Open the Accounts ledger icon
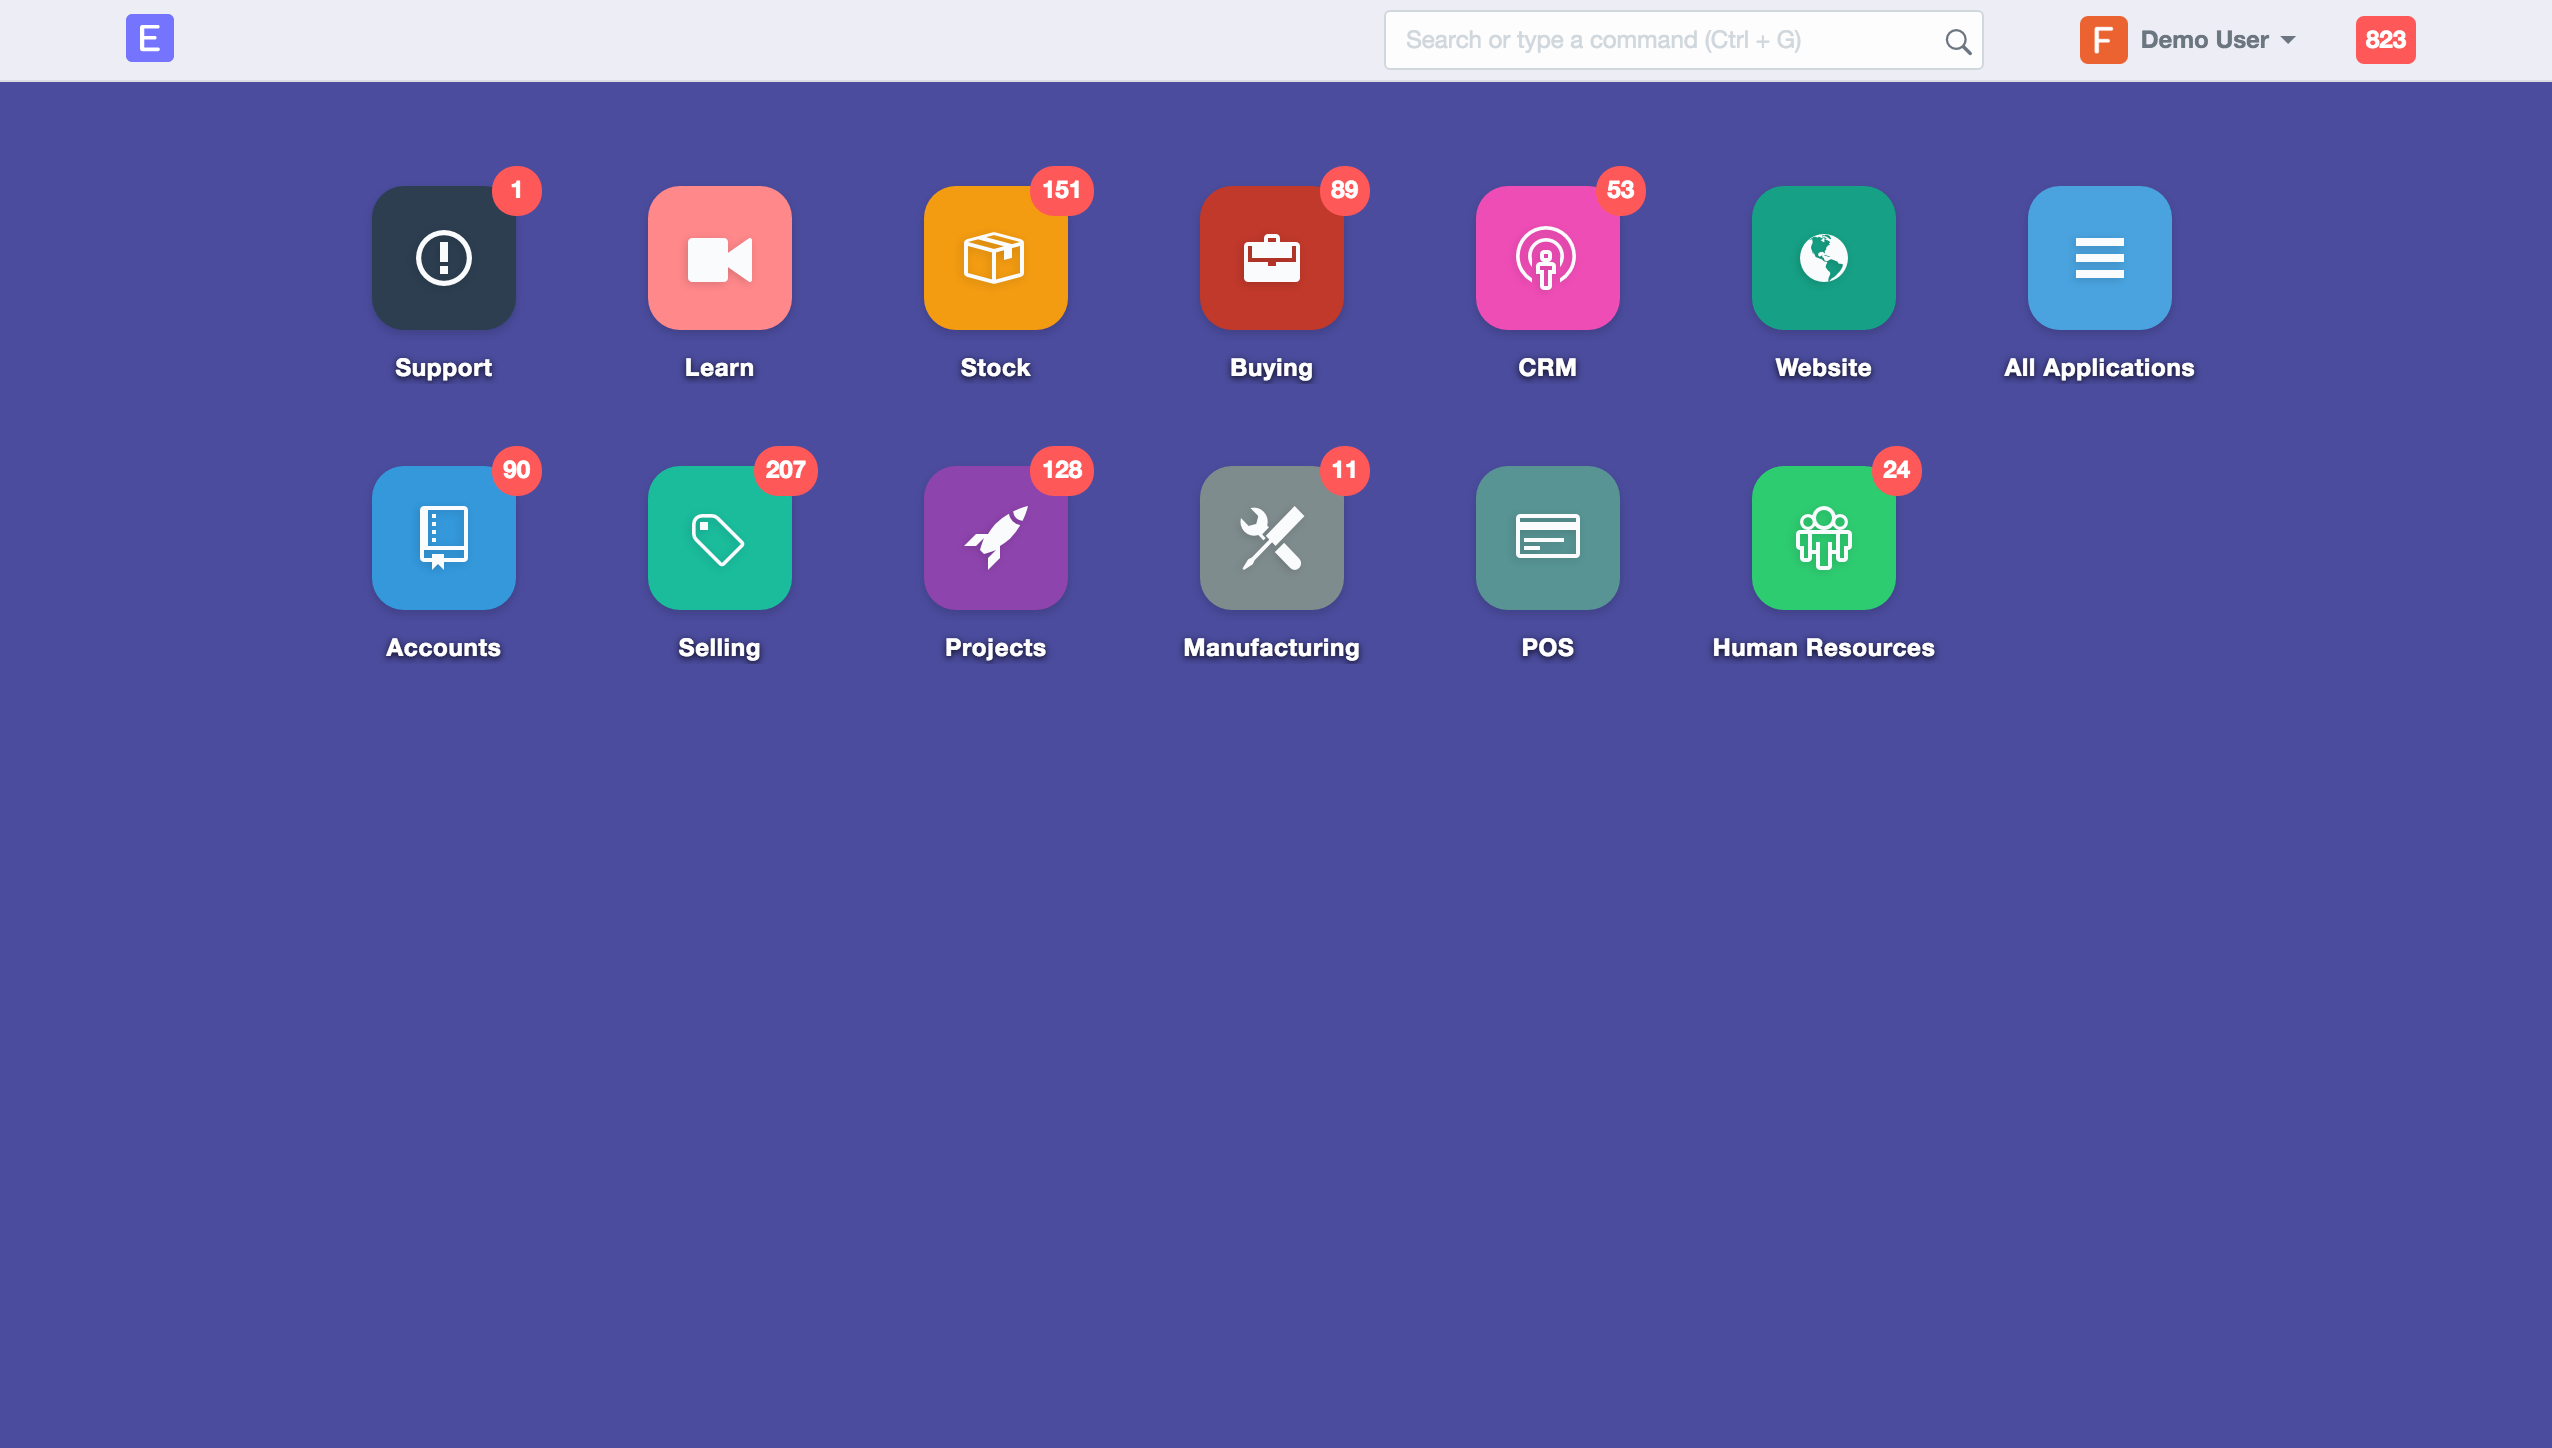The width and height of the screenshot is (2552, 1448). click(443, 538)
